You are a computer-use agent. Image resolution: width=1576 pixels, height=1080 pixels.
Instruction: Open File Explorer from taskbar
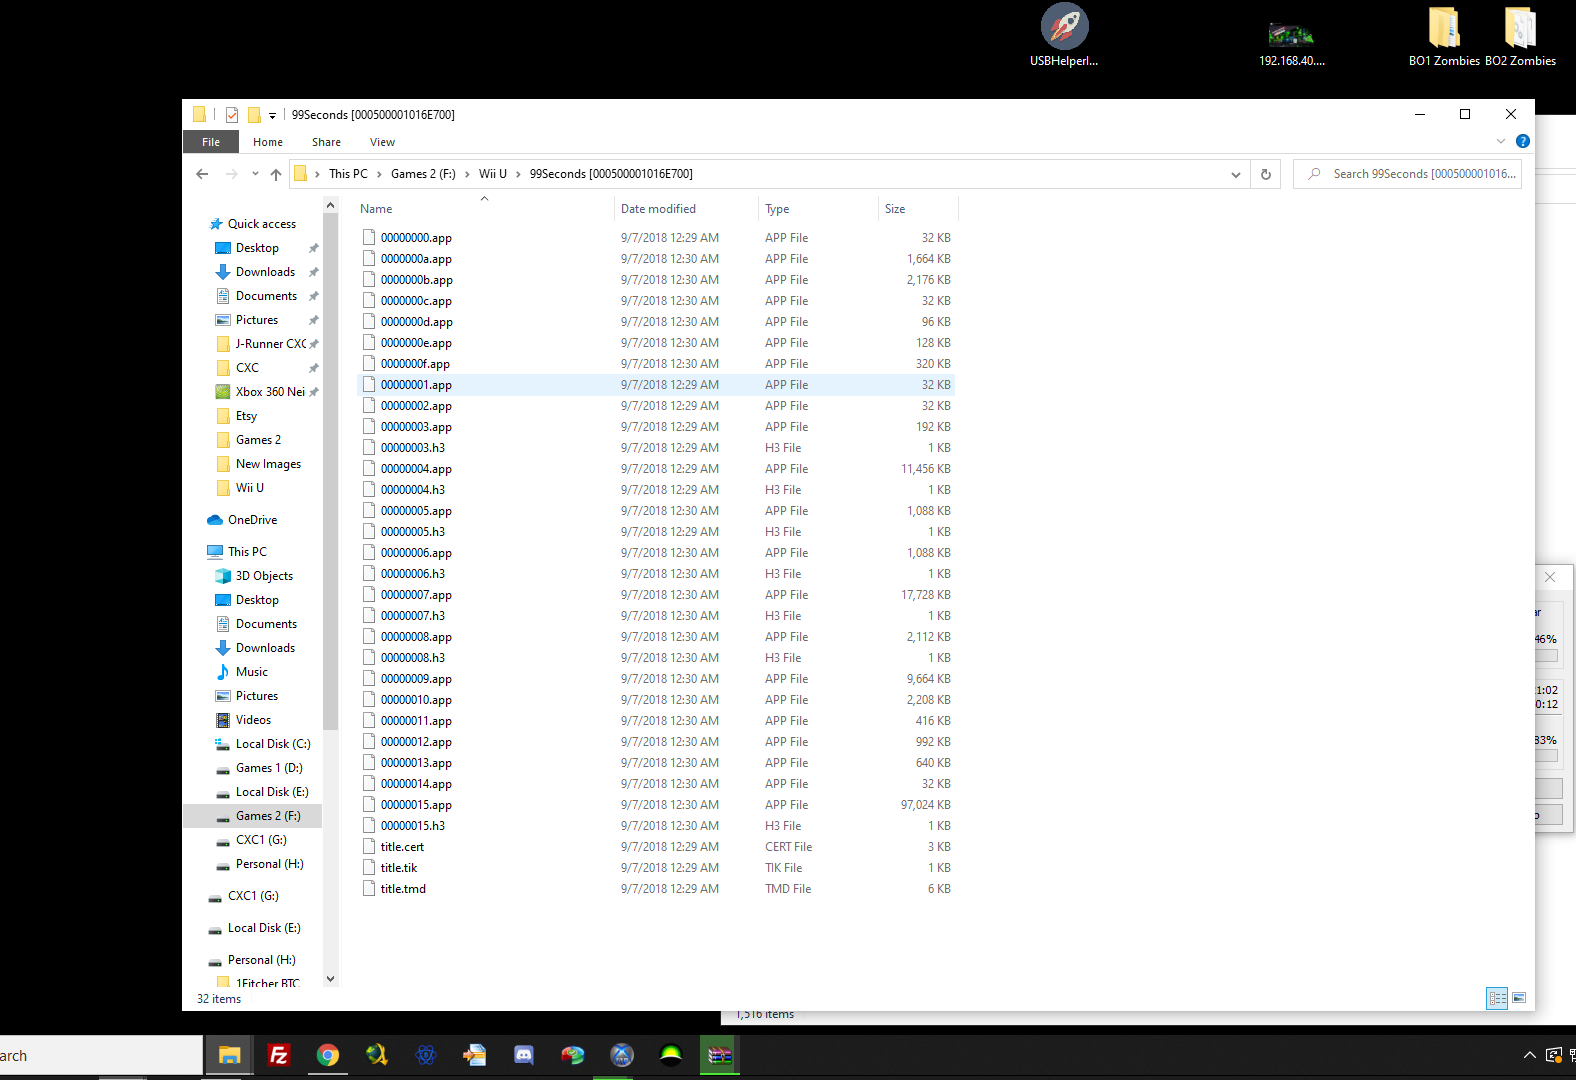(x=229, y=1055)
